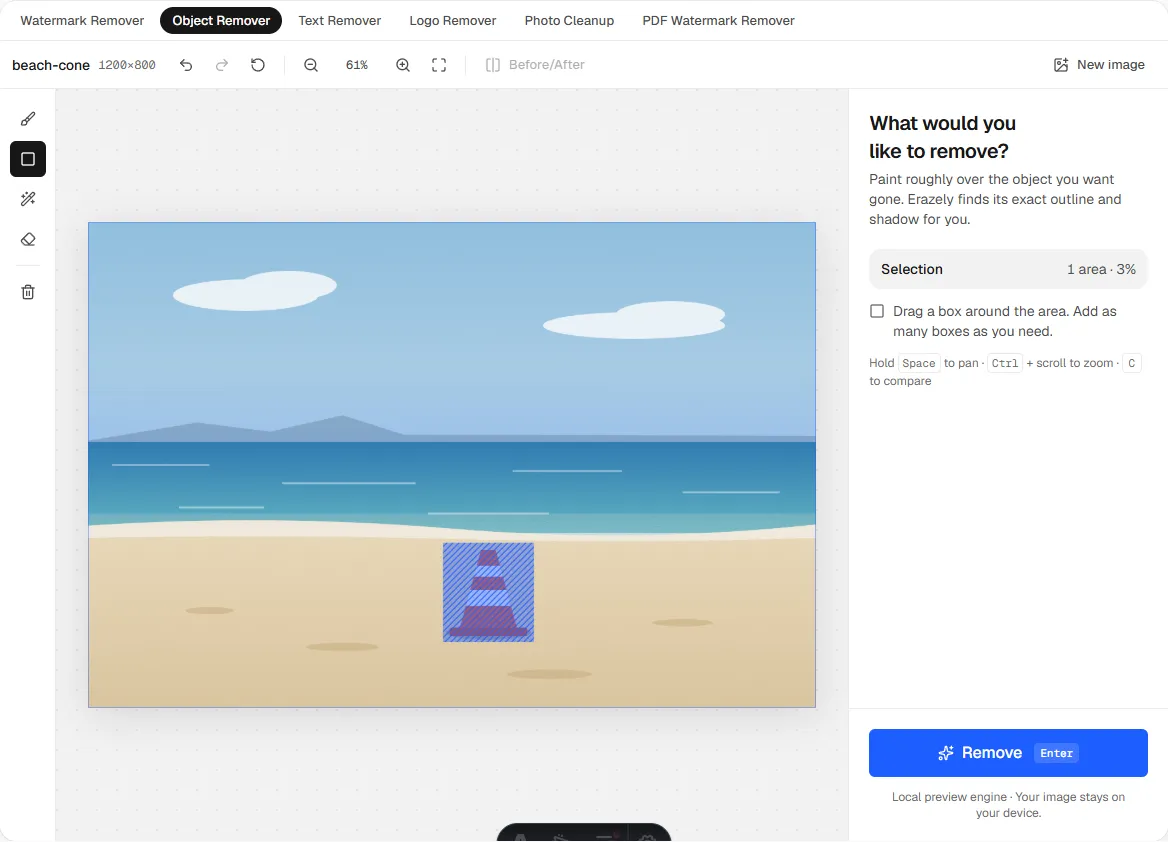Click the blue Remove button

point(1008,753)
